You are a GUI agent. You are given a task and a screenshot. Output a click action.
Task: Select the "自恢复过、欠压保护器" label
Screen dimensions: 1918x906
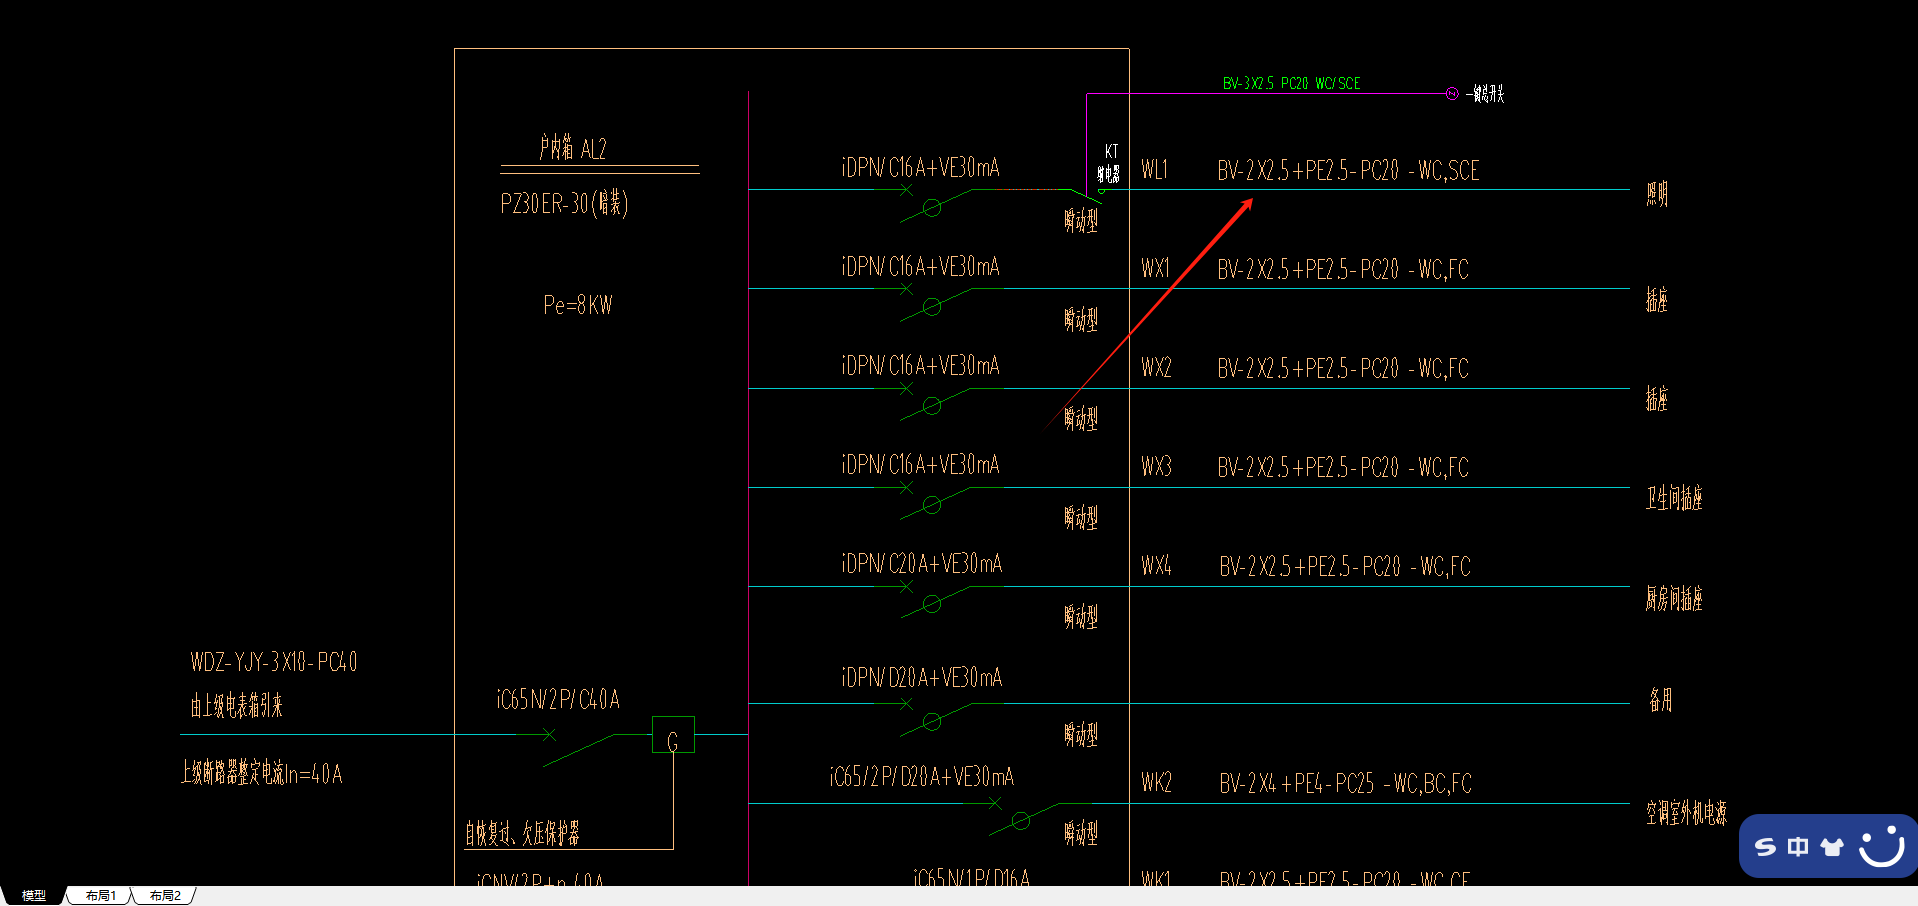pyautogui.click(x=522, y=833)
